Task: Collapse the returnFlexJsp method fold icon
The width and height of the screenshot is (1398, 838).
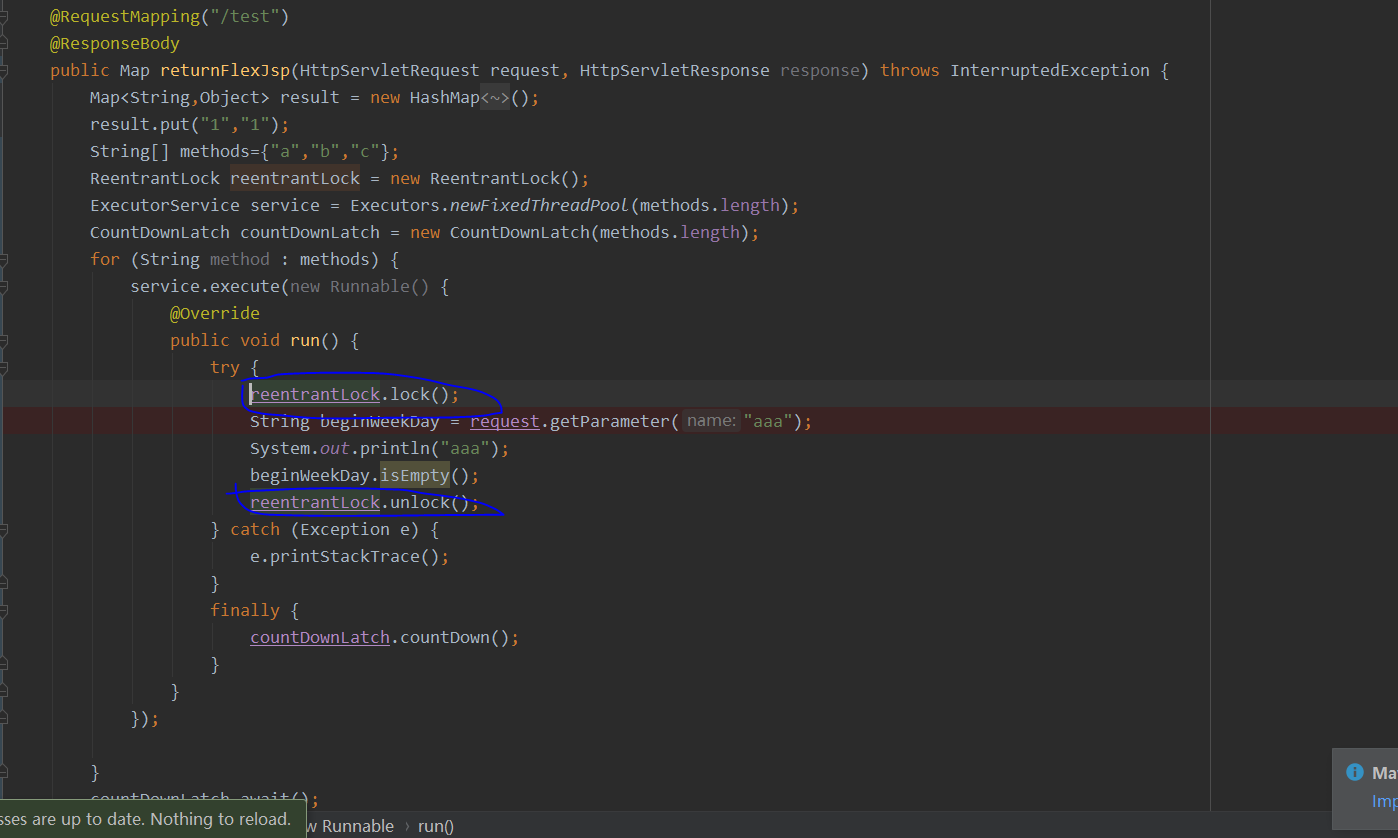Action: pos(6,71)
